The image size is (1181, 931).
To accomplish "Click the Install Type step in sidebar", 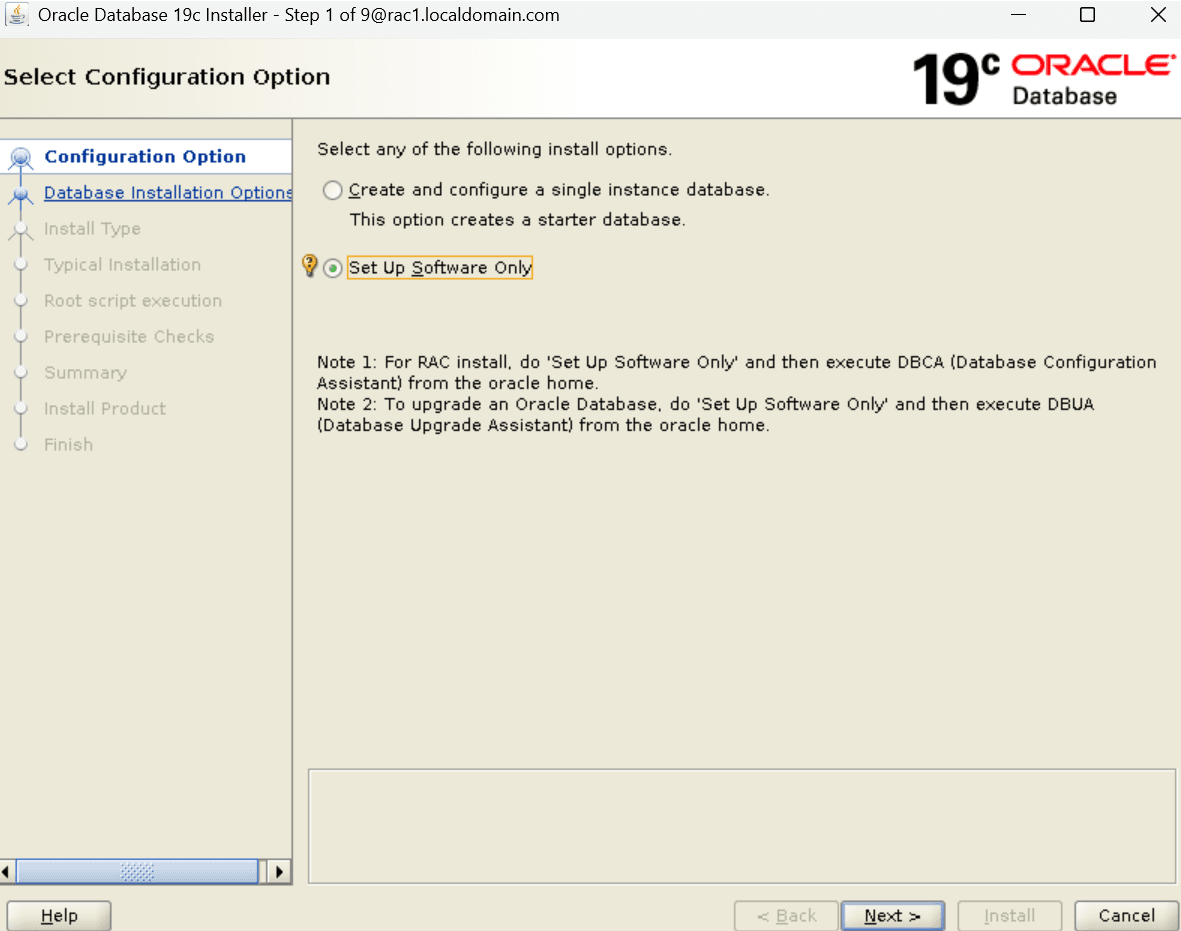I will 92,228.
